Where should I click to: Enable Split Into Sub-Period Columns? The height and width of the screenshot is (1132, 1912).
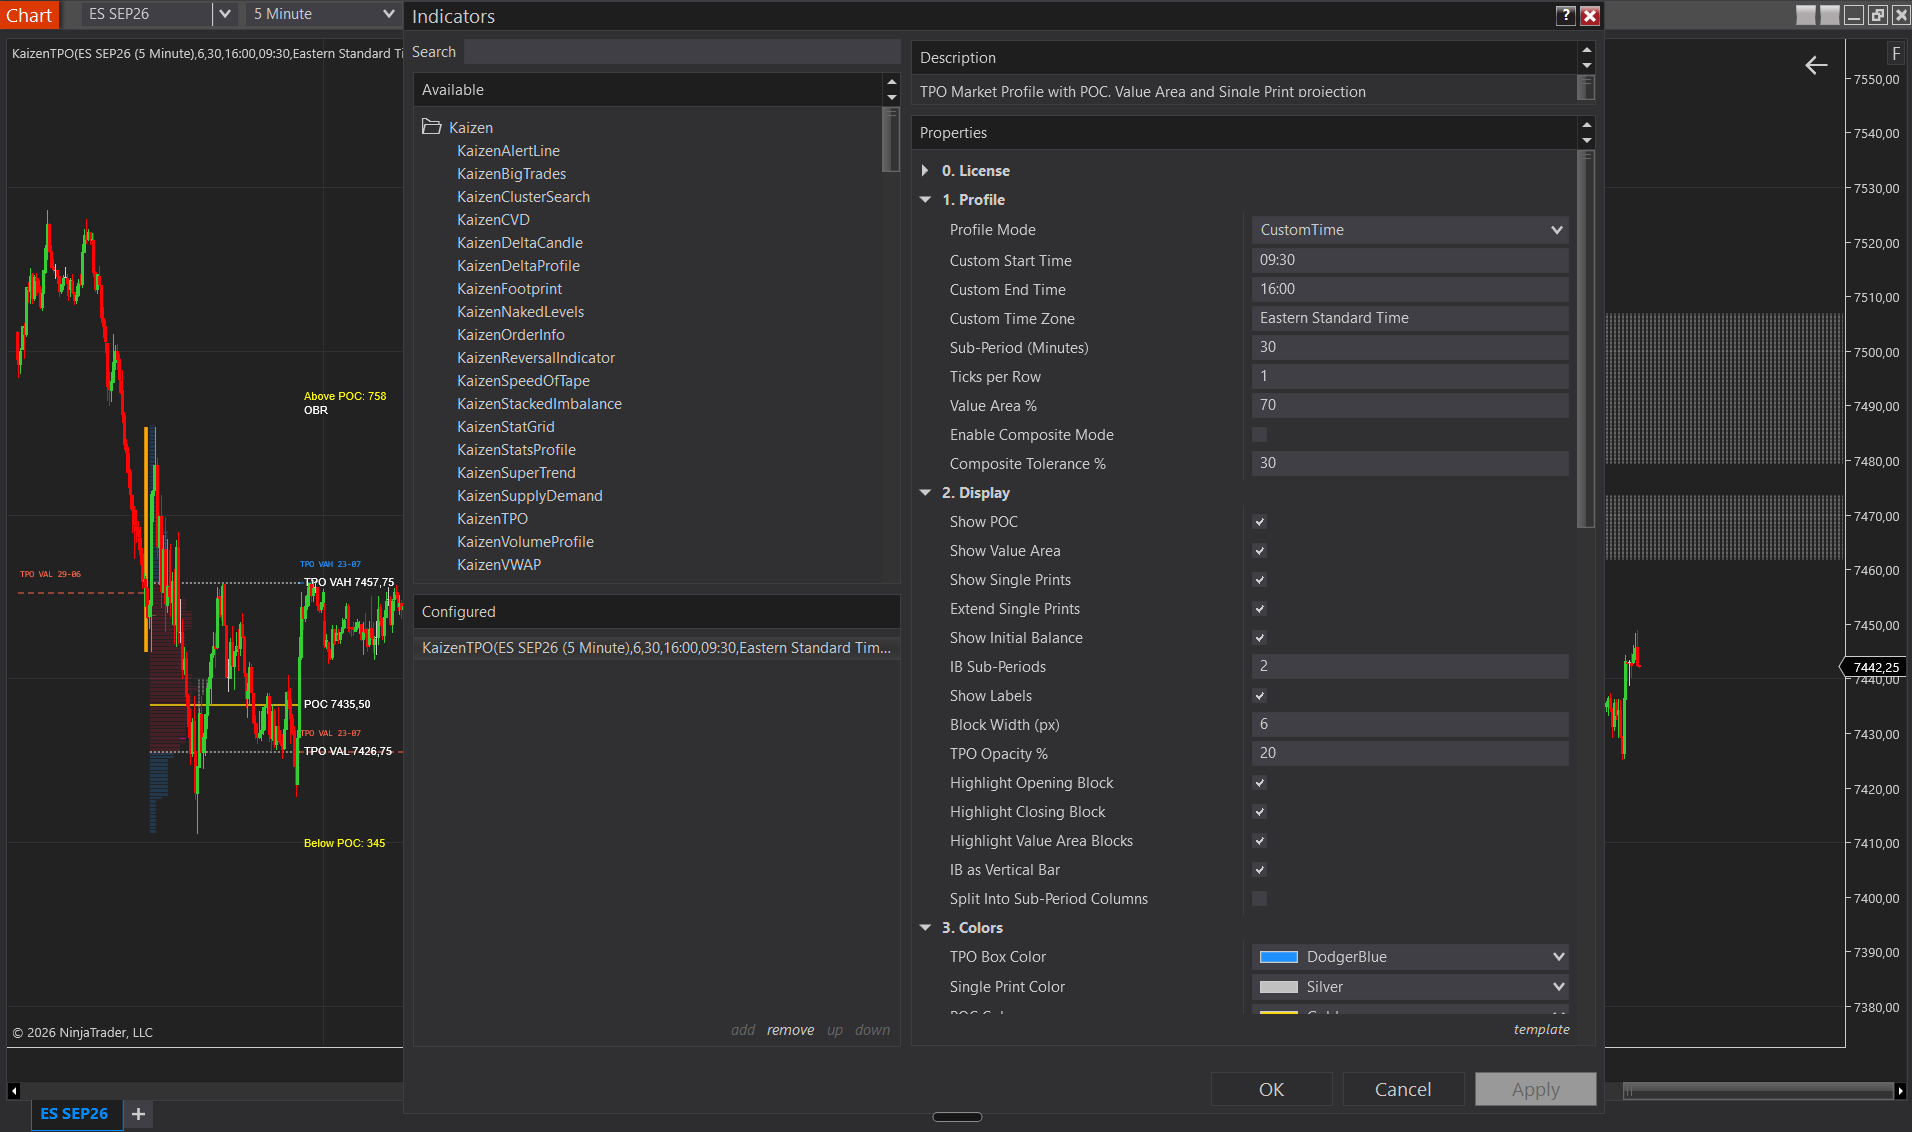click(1260, 899)
